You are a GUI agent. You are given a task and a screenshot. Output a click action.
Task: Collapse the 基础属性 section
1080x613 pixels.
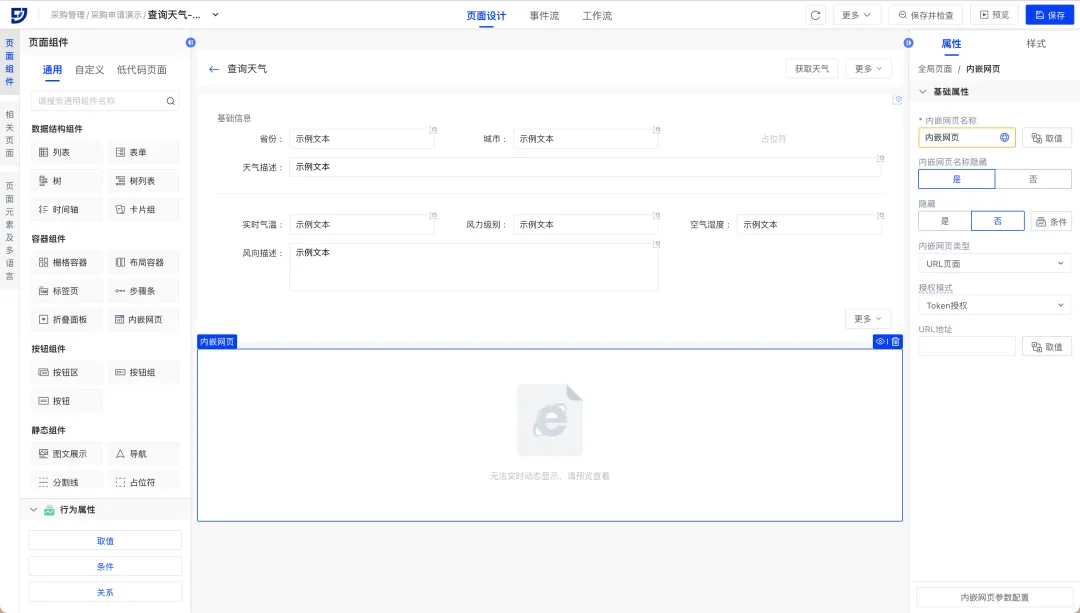[x=923, y=92]
